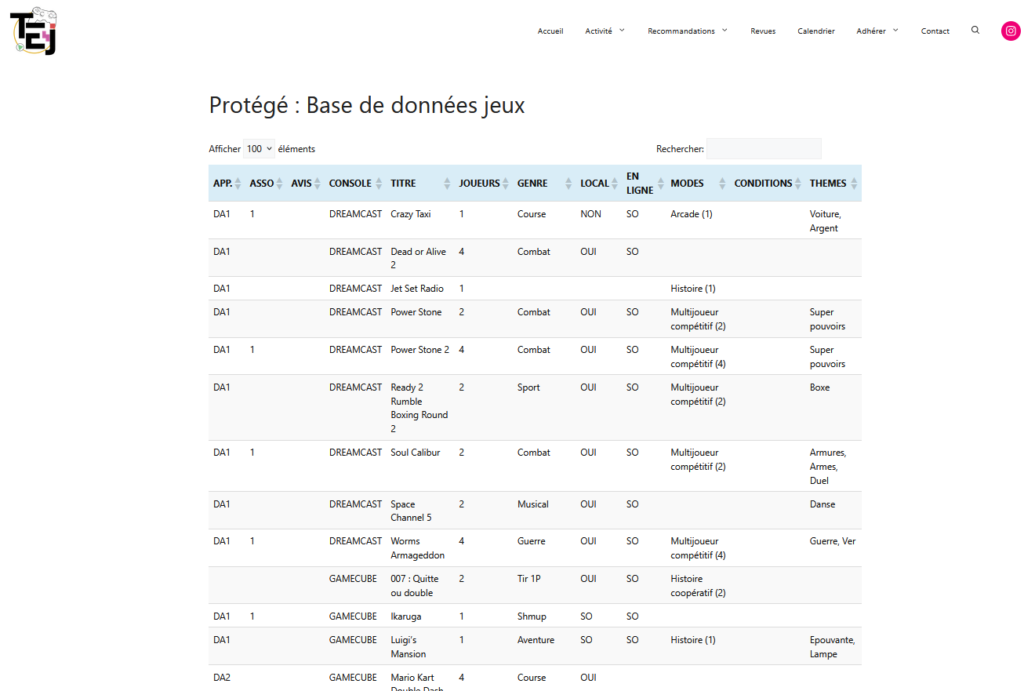Sort table by APP. column arrows

pos(238,184)
